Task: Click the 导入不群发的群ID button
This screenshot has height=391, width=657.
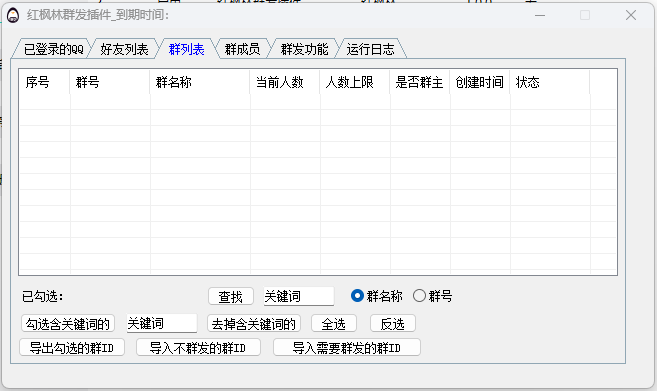Action: 198,347
